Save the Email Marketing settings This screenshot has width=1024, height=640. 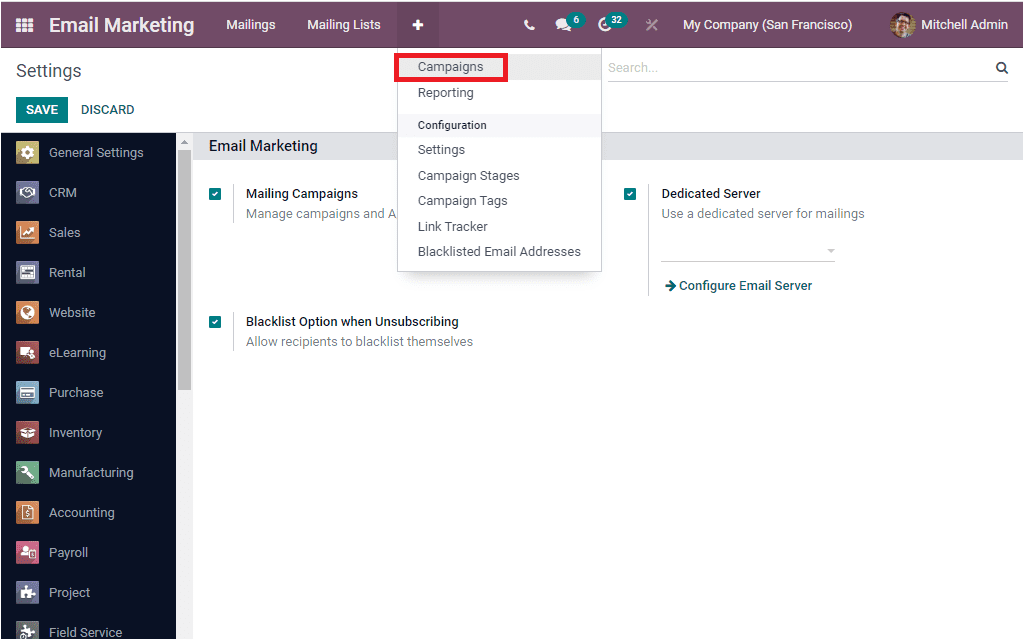pos(41,109)
